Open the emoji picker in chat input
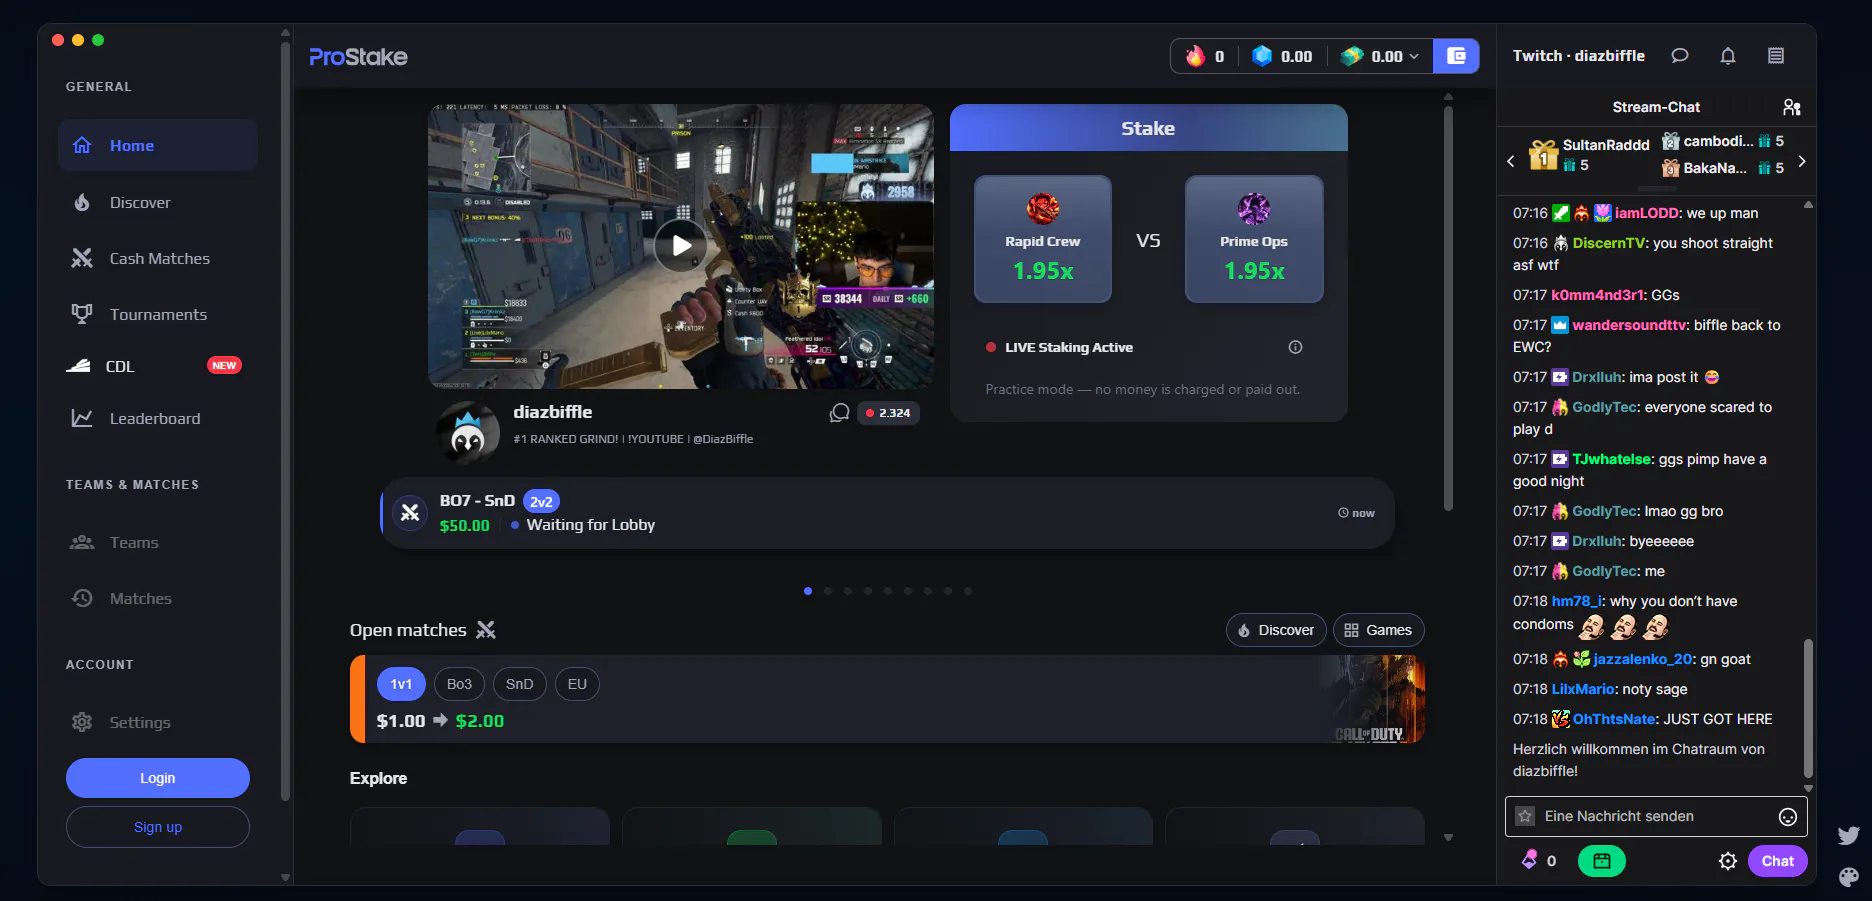Screen dimensions: 1872x901 (x=1788, y=817)
